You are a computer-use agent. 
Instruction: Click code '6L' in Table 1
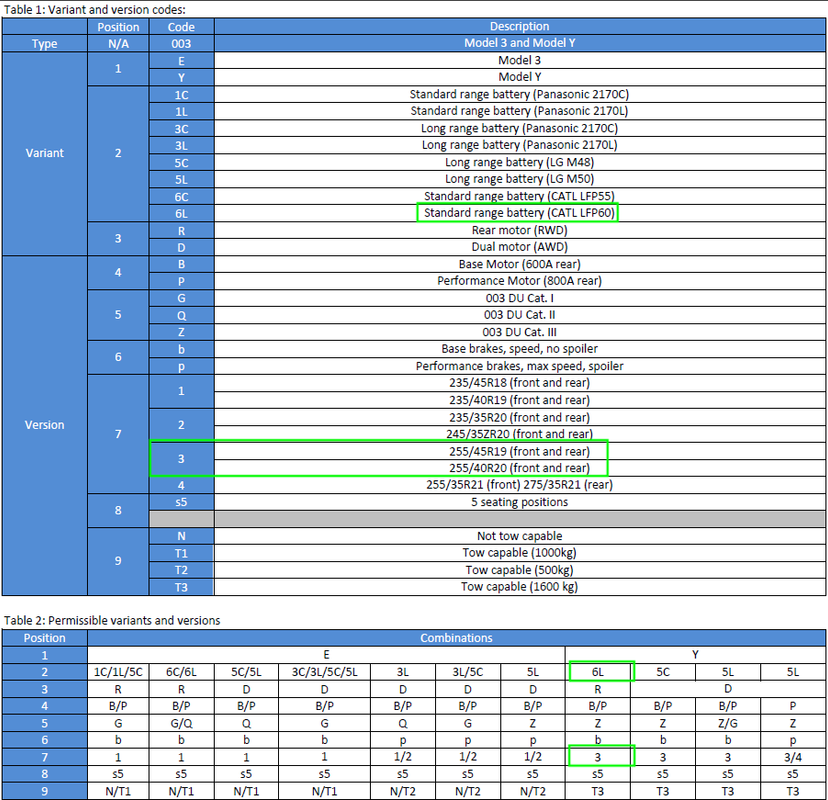[181, 214]
